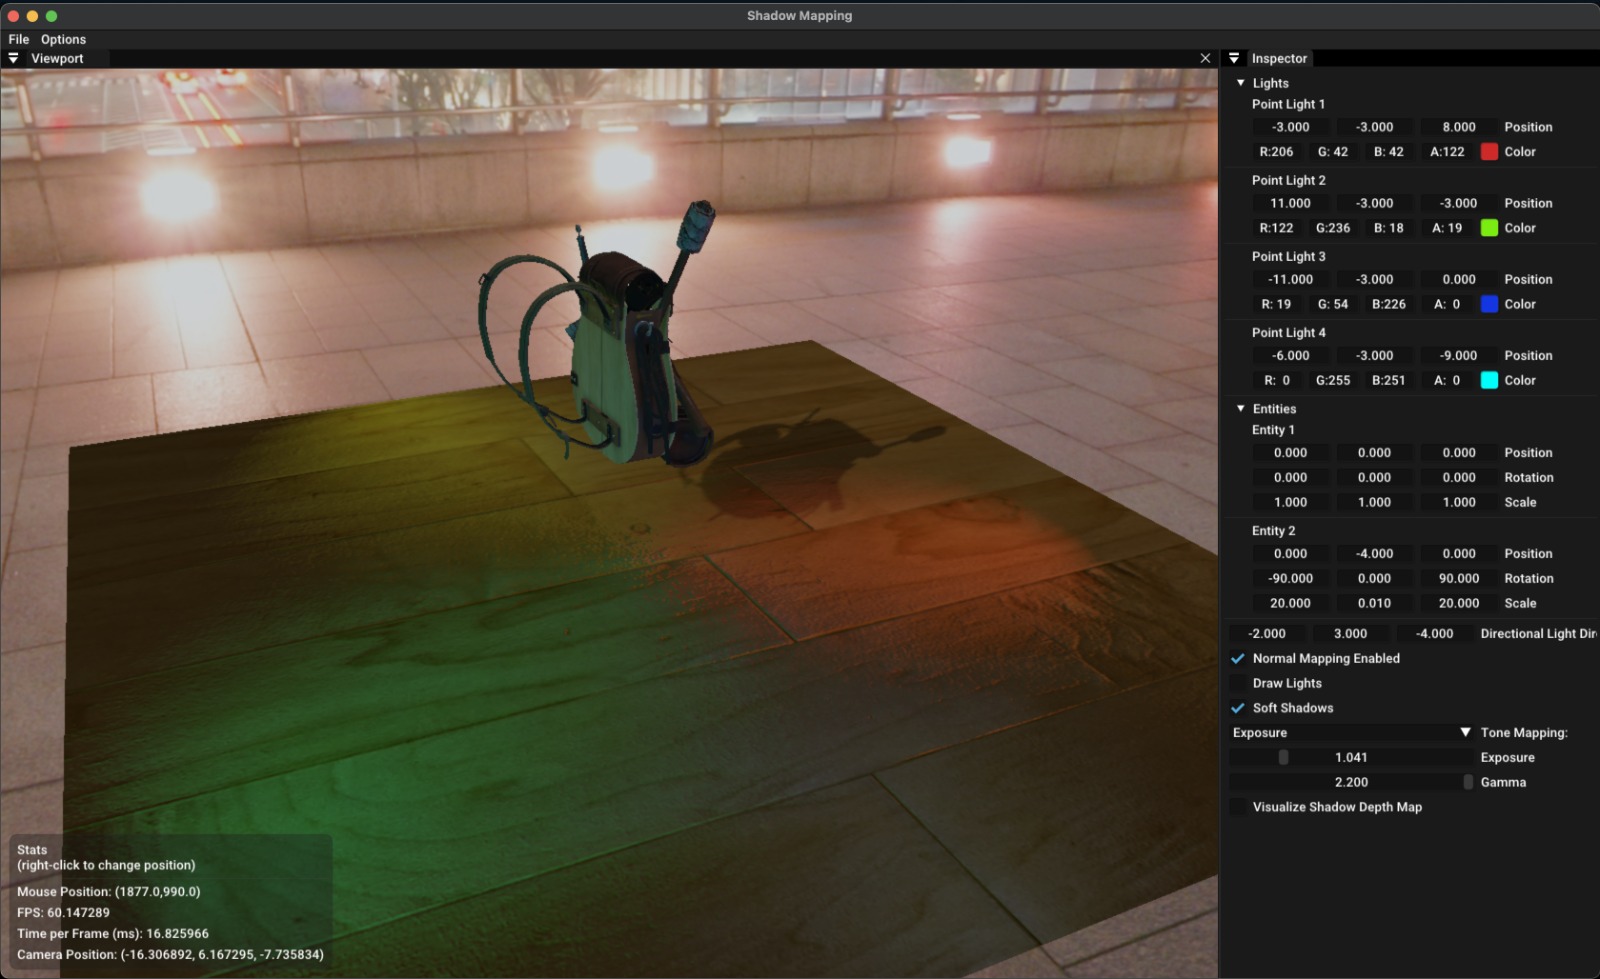
Task: Select Entity 2 Z rotation 90.000
Action: (x=1459, y=579)
